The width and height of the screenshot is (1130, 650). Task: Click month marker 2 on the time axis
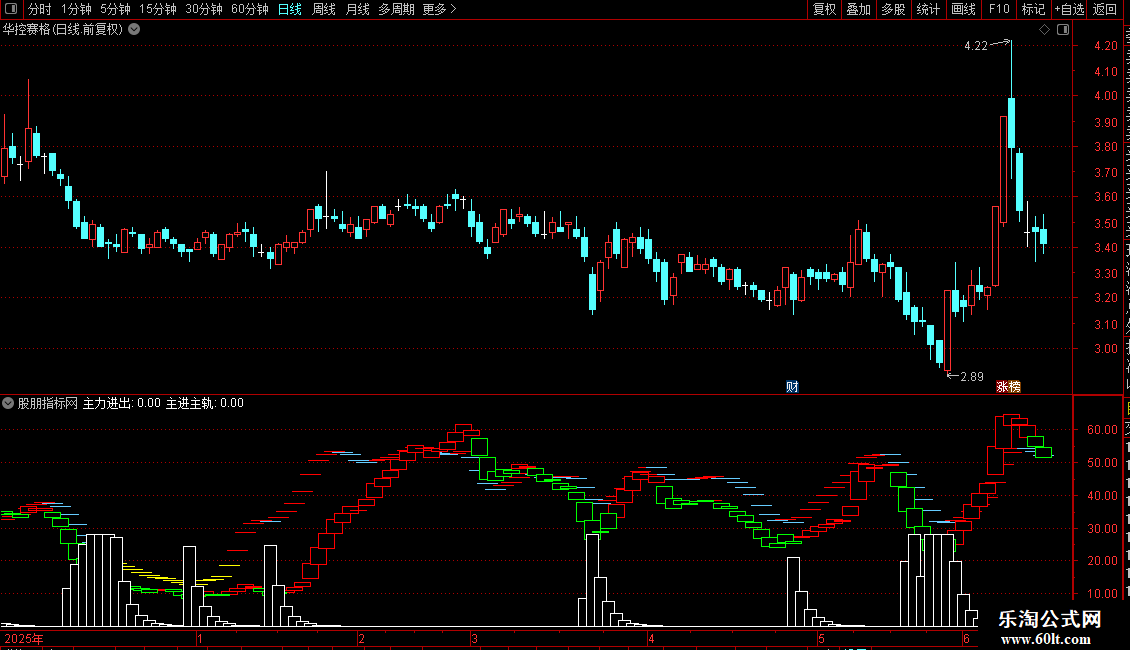point(361,638)
